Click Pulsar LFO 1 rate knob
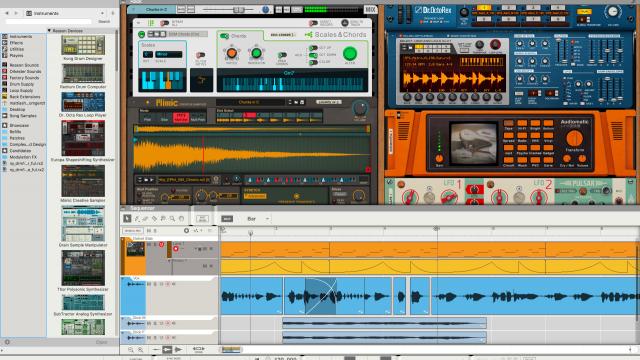Image resolution: width=640 pixels, height=360 pixels. [409, 197]
